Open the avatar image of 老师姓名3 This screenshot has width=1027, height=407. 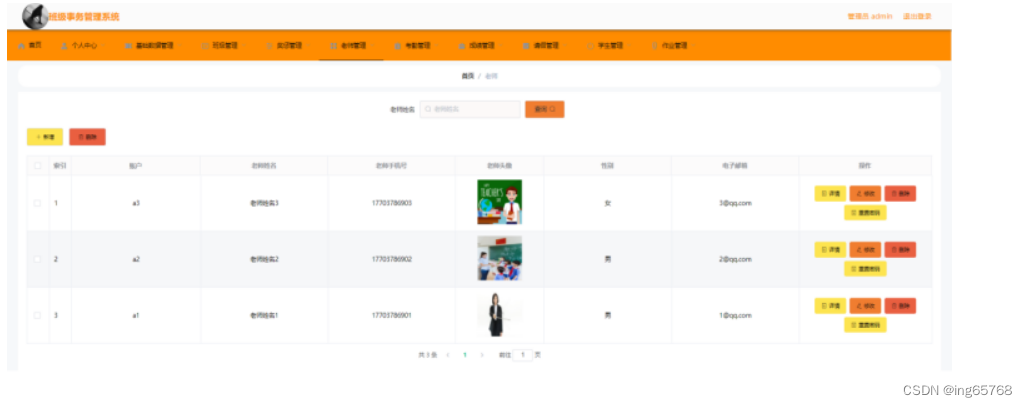[500, 202]
